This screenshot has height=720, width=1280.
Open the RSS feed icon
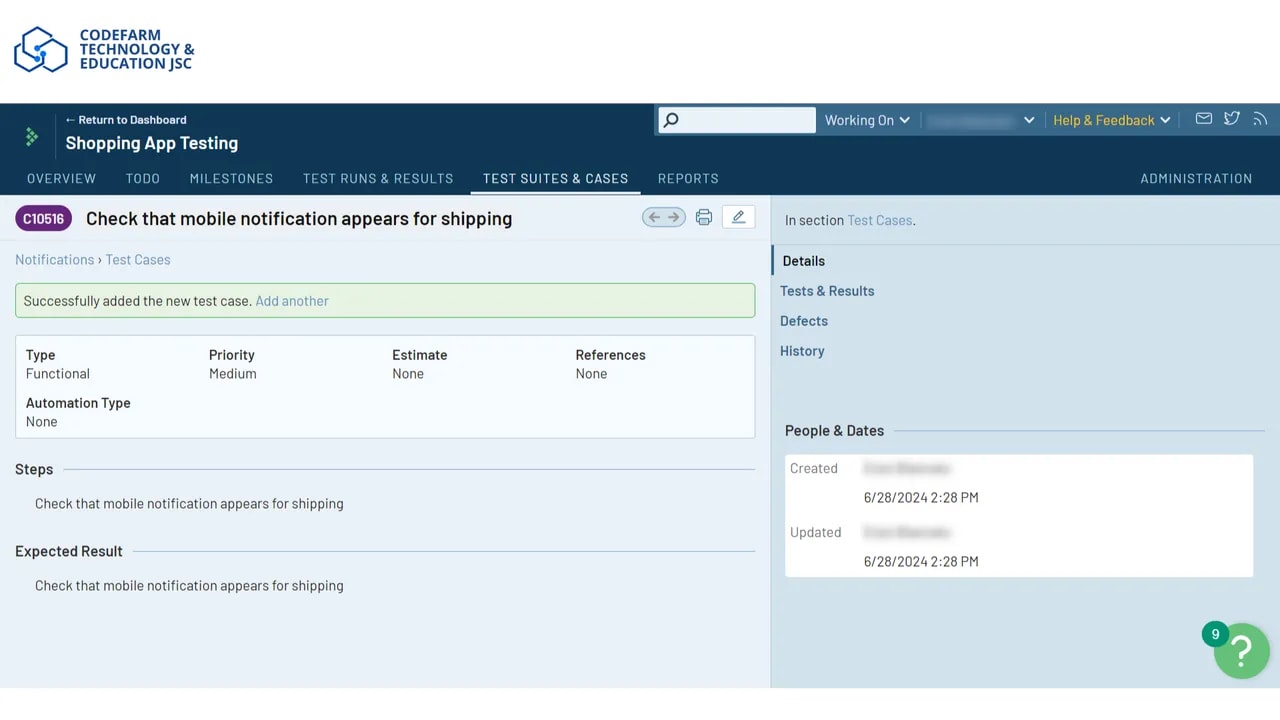click(1260, 119)
